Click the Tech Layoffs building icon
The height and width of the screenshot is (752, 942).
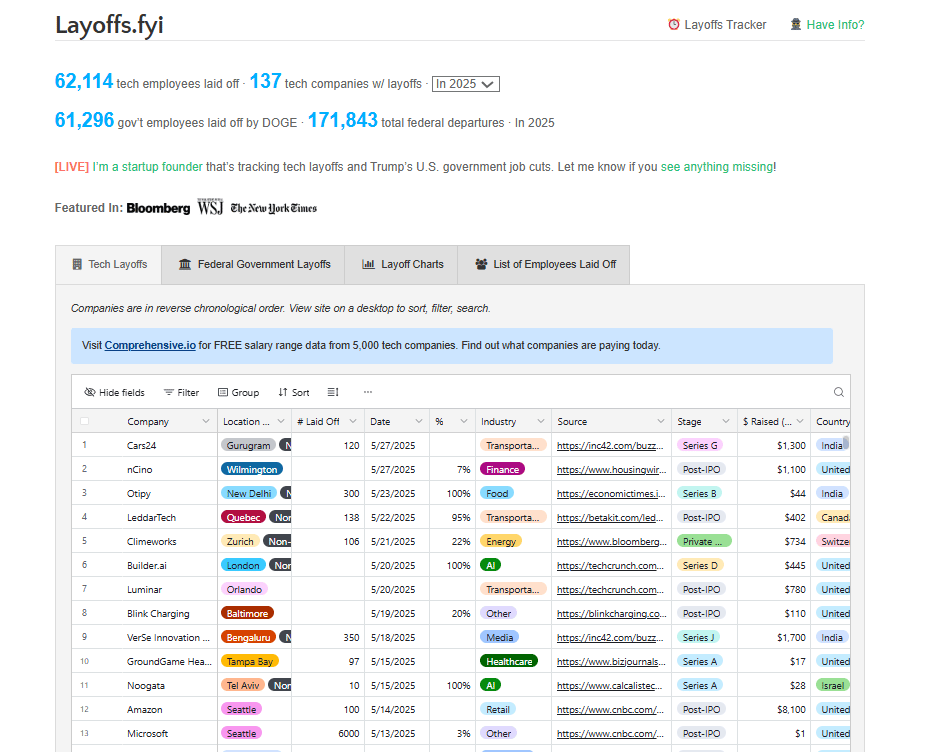point(77,264)
